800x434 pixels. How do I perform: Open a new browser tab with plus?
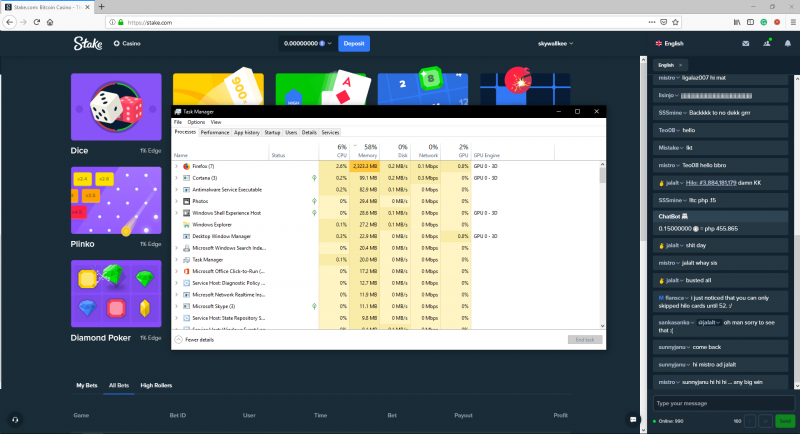[x=102, y=7]
